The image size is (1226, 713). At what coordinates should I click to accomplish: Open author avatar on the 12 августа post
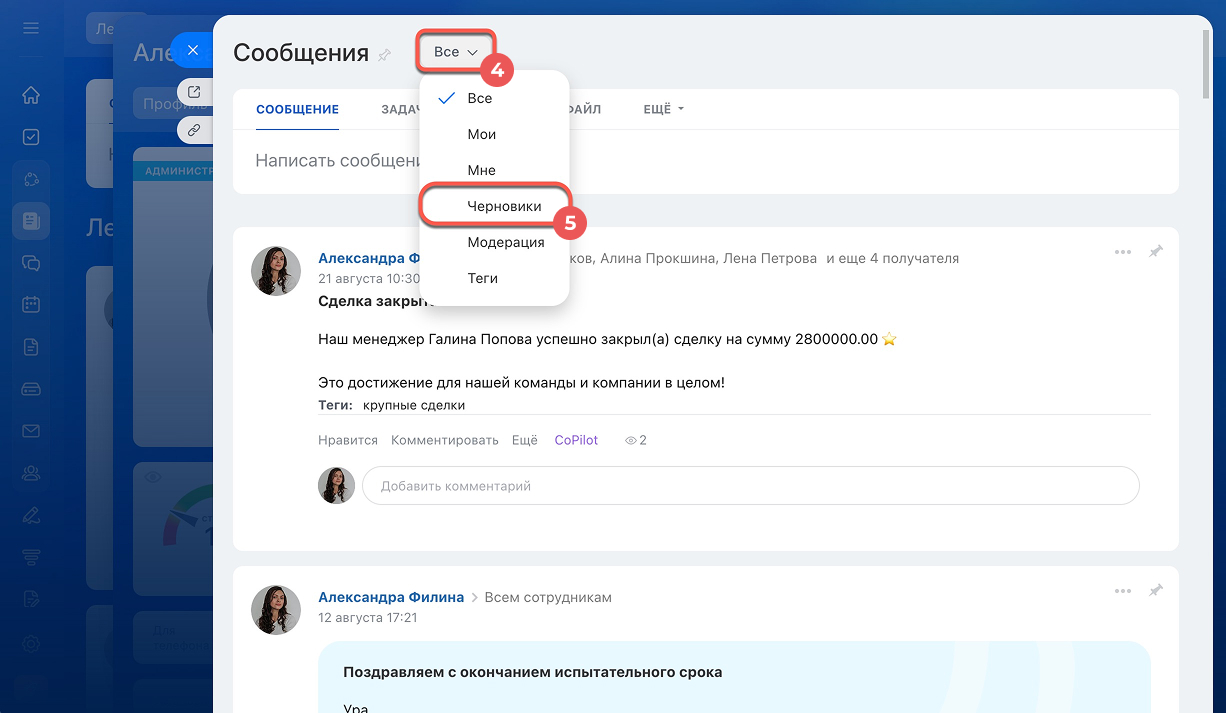(x=276, y=610)
